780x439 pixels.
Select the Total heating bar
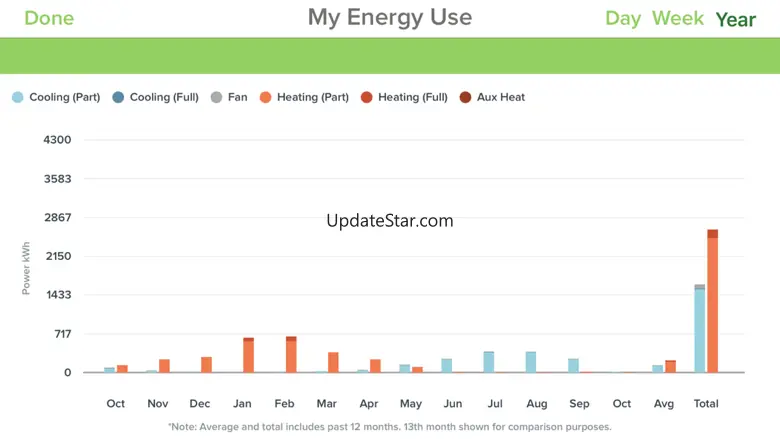pos(713,302)
